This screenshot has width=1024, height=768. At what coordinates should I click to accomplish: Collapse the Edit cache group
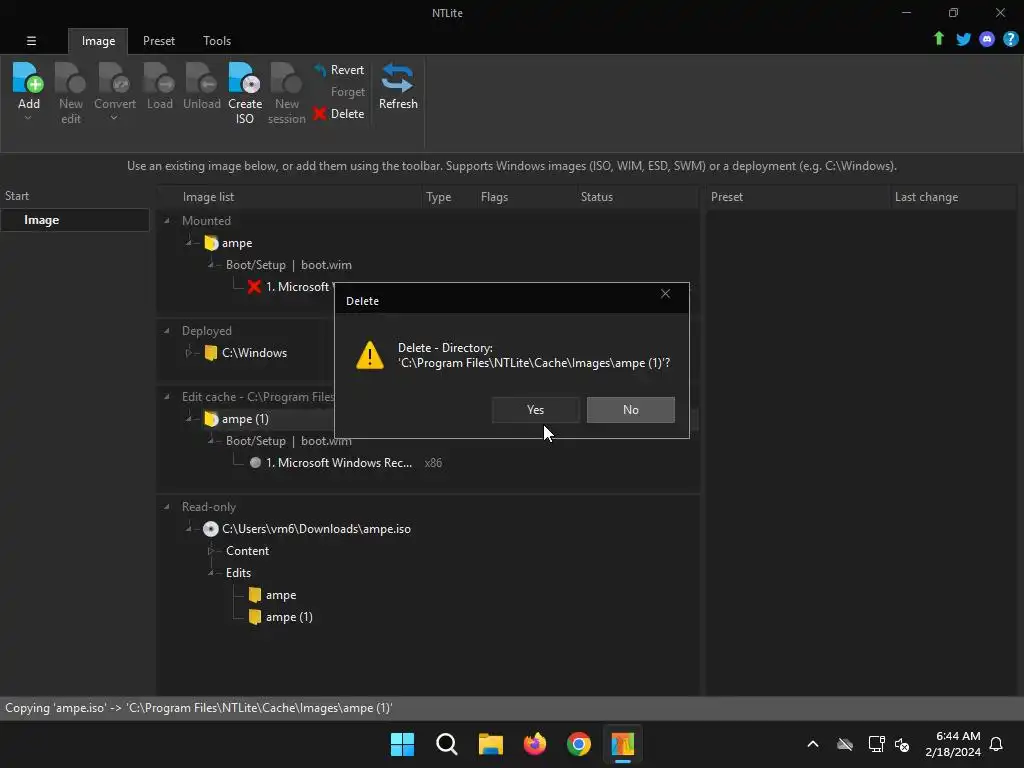tap(167, 396)
